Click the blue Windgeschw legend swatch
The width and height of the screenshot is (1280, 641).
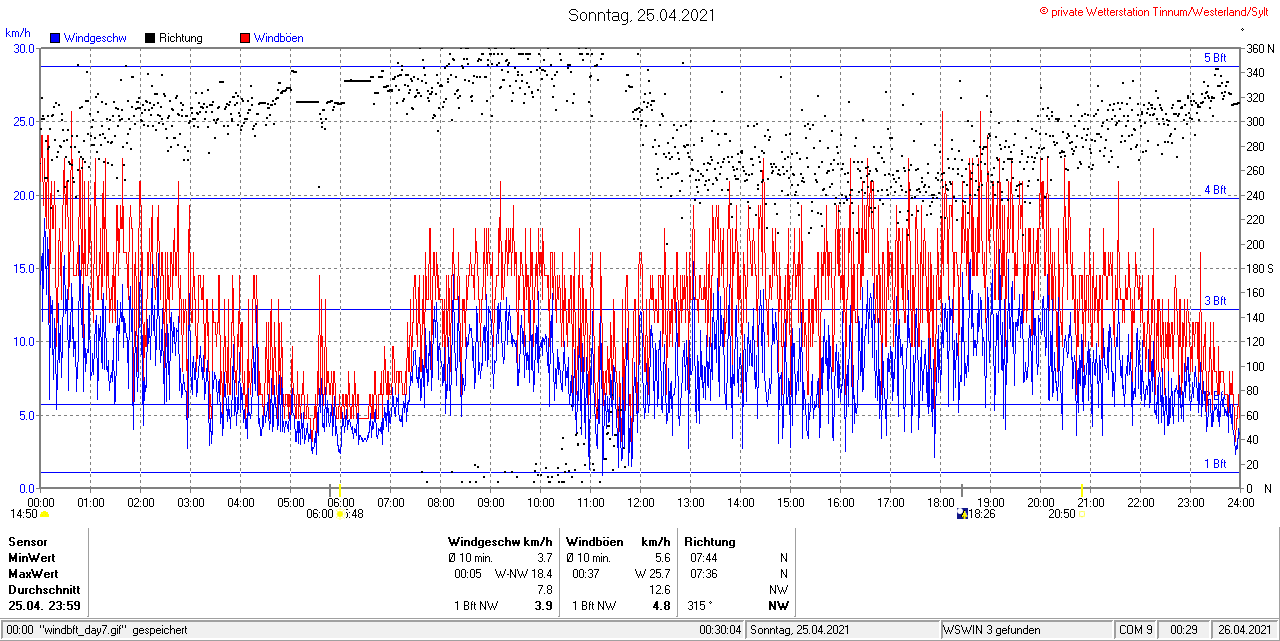point(56,38)
